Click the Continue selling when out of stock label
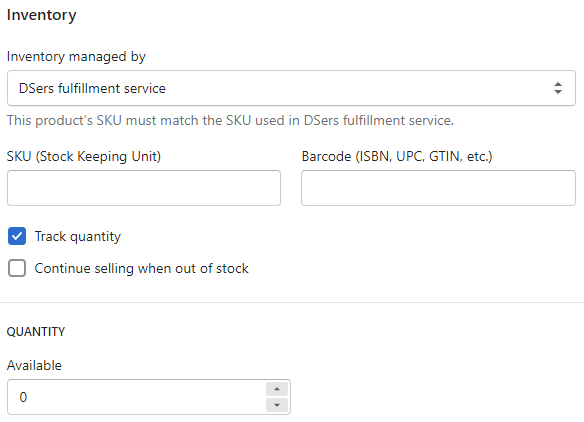The image size is (584, 422). (x=142, y=269)
